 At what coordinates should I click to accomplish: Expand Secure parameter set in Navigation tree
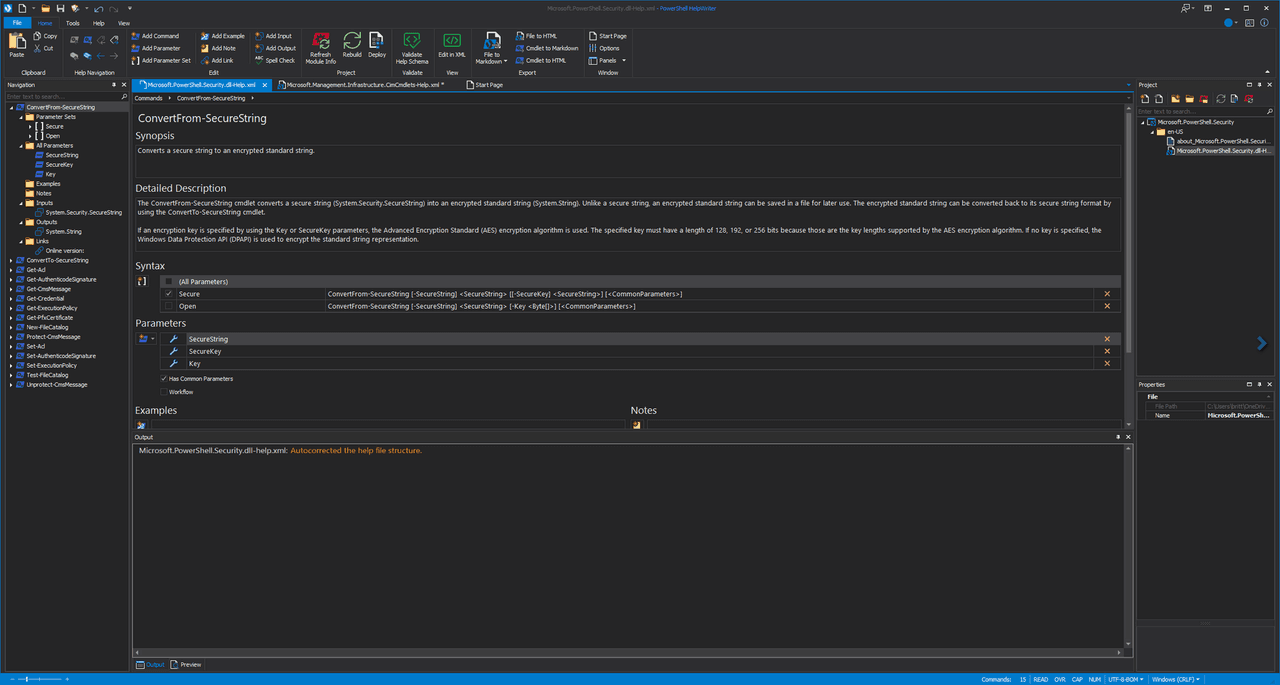pos(30,127)
